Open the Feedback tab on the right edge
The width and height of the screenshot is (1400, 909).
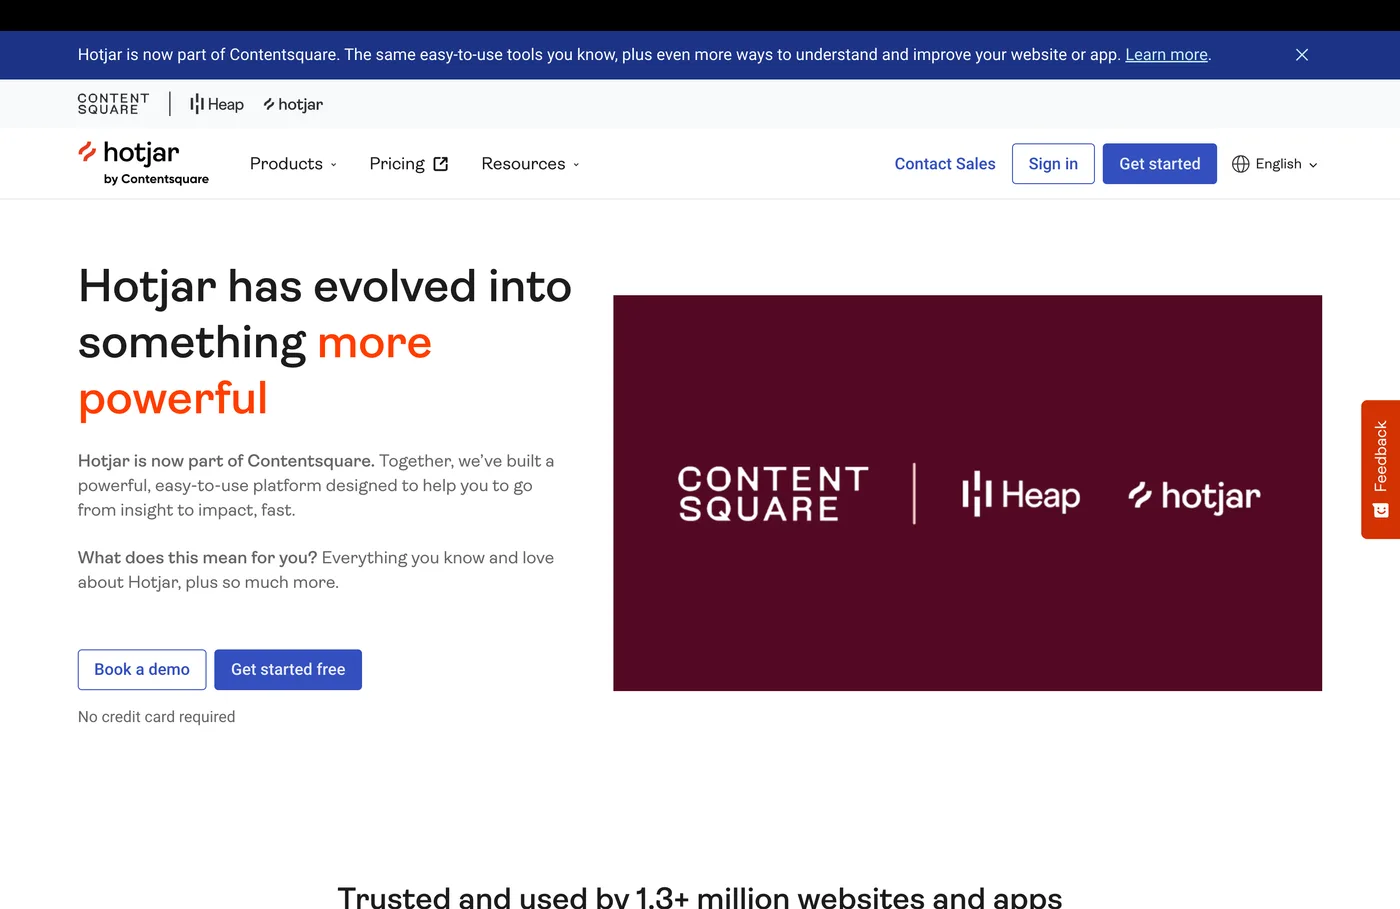click(1381, 470)
